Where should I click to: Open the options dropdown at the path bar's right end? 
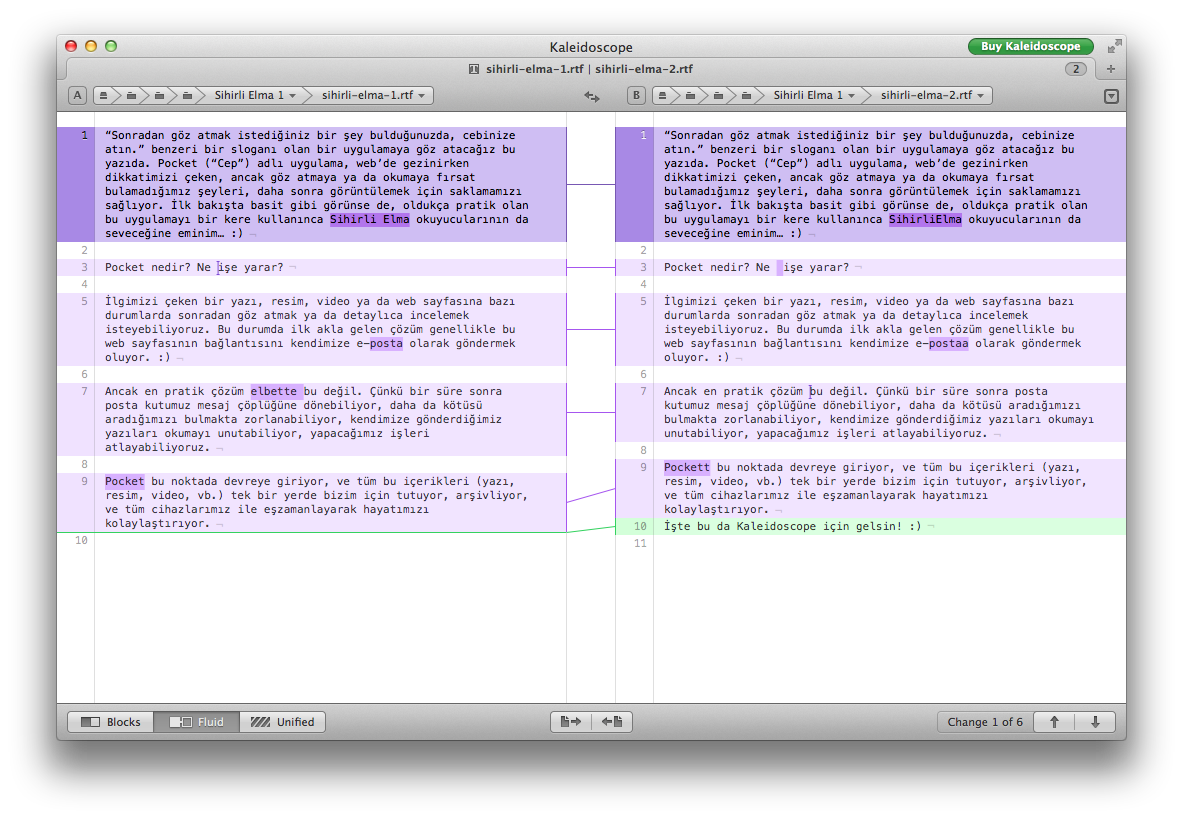(x=1111, y=96)
